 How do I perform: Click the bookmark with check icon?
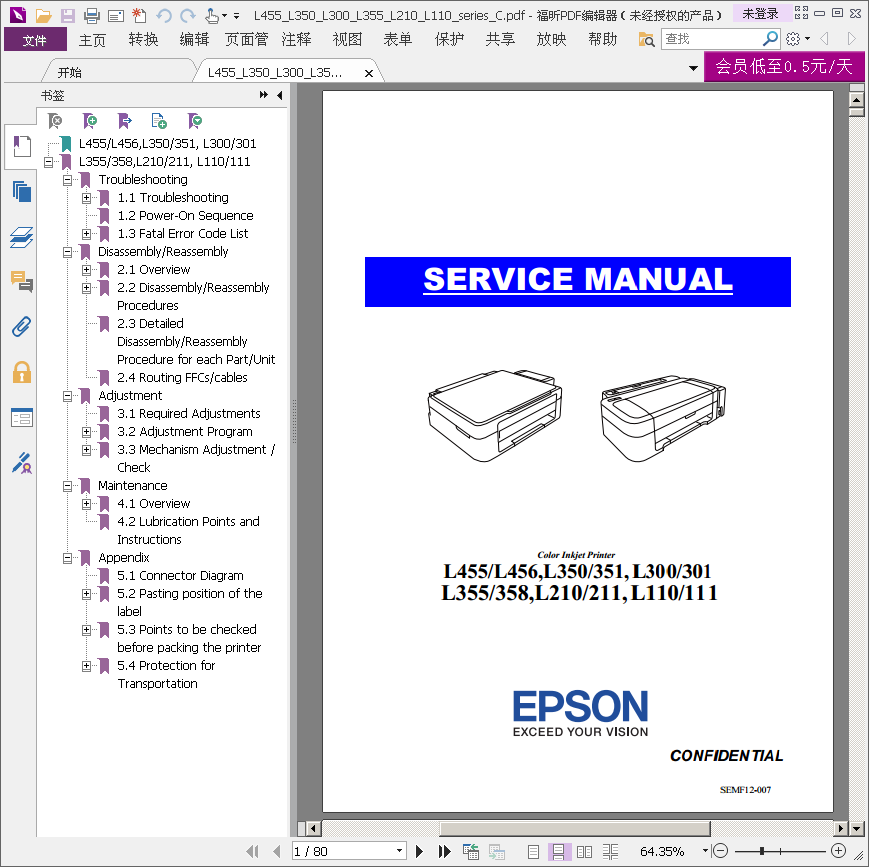click(x=195, y=120)
